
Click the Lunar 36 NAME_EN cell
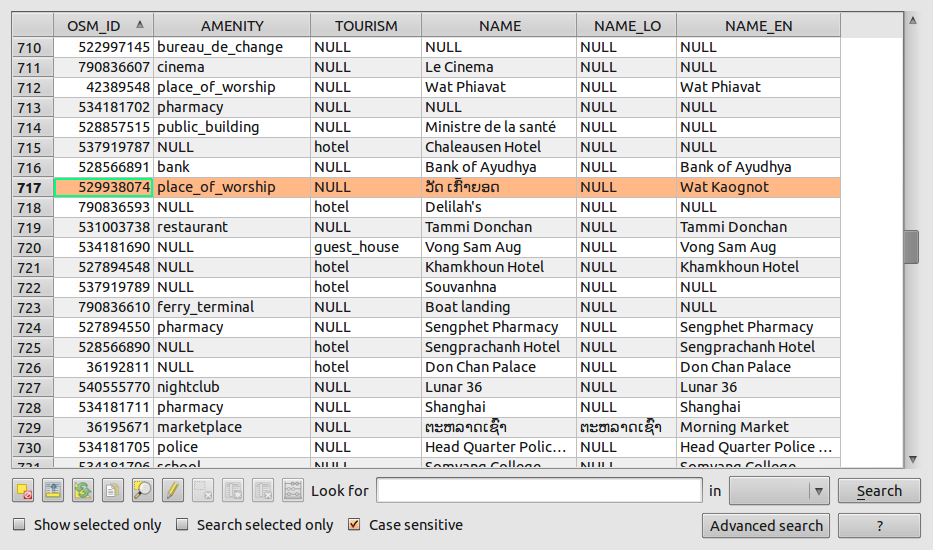pos(759,388)
